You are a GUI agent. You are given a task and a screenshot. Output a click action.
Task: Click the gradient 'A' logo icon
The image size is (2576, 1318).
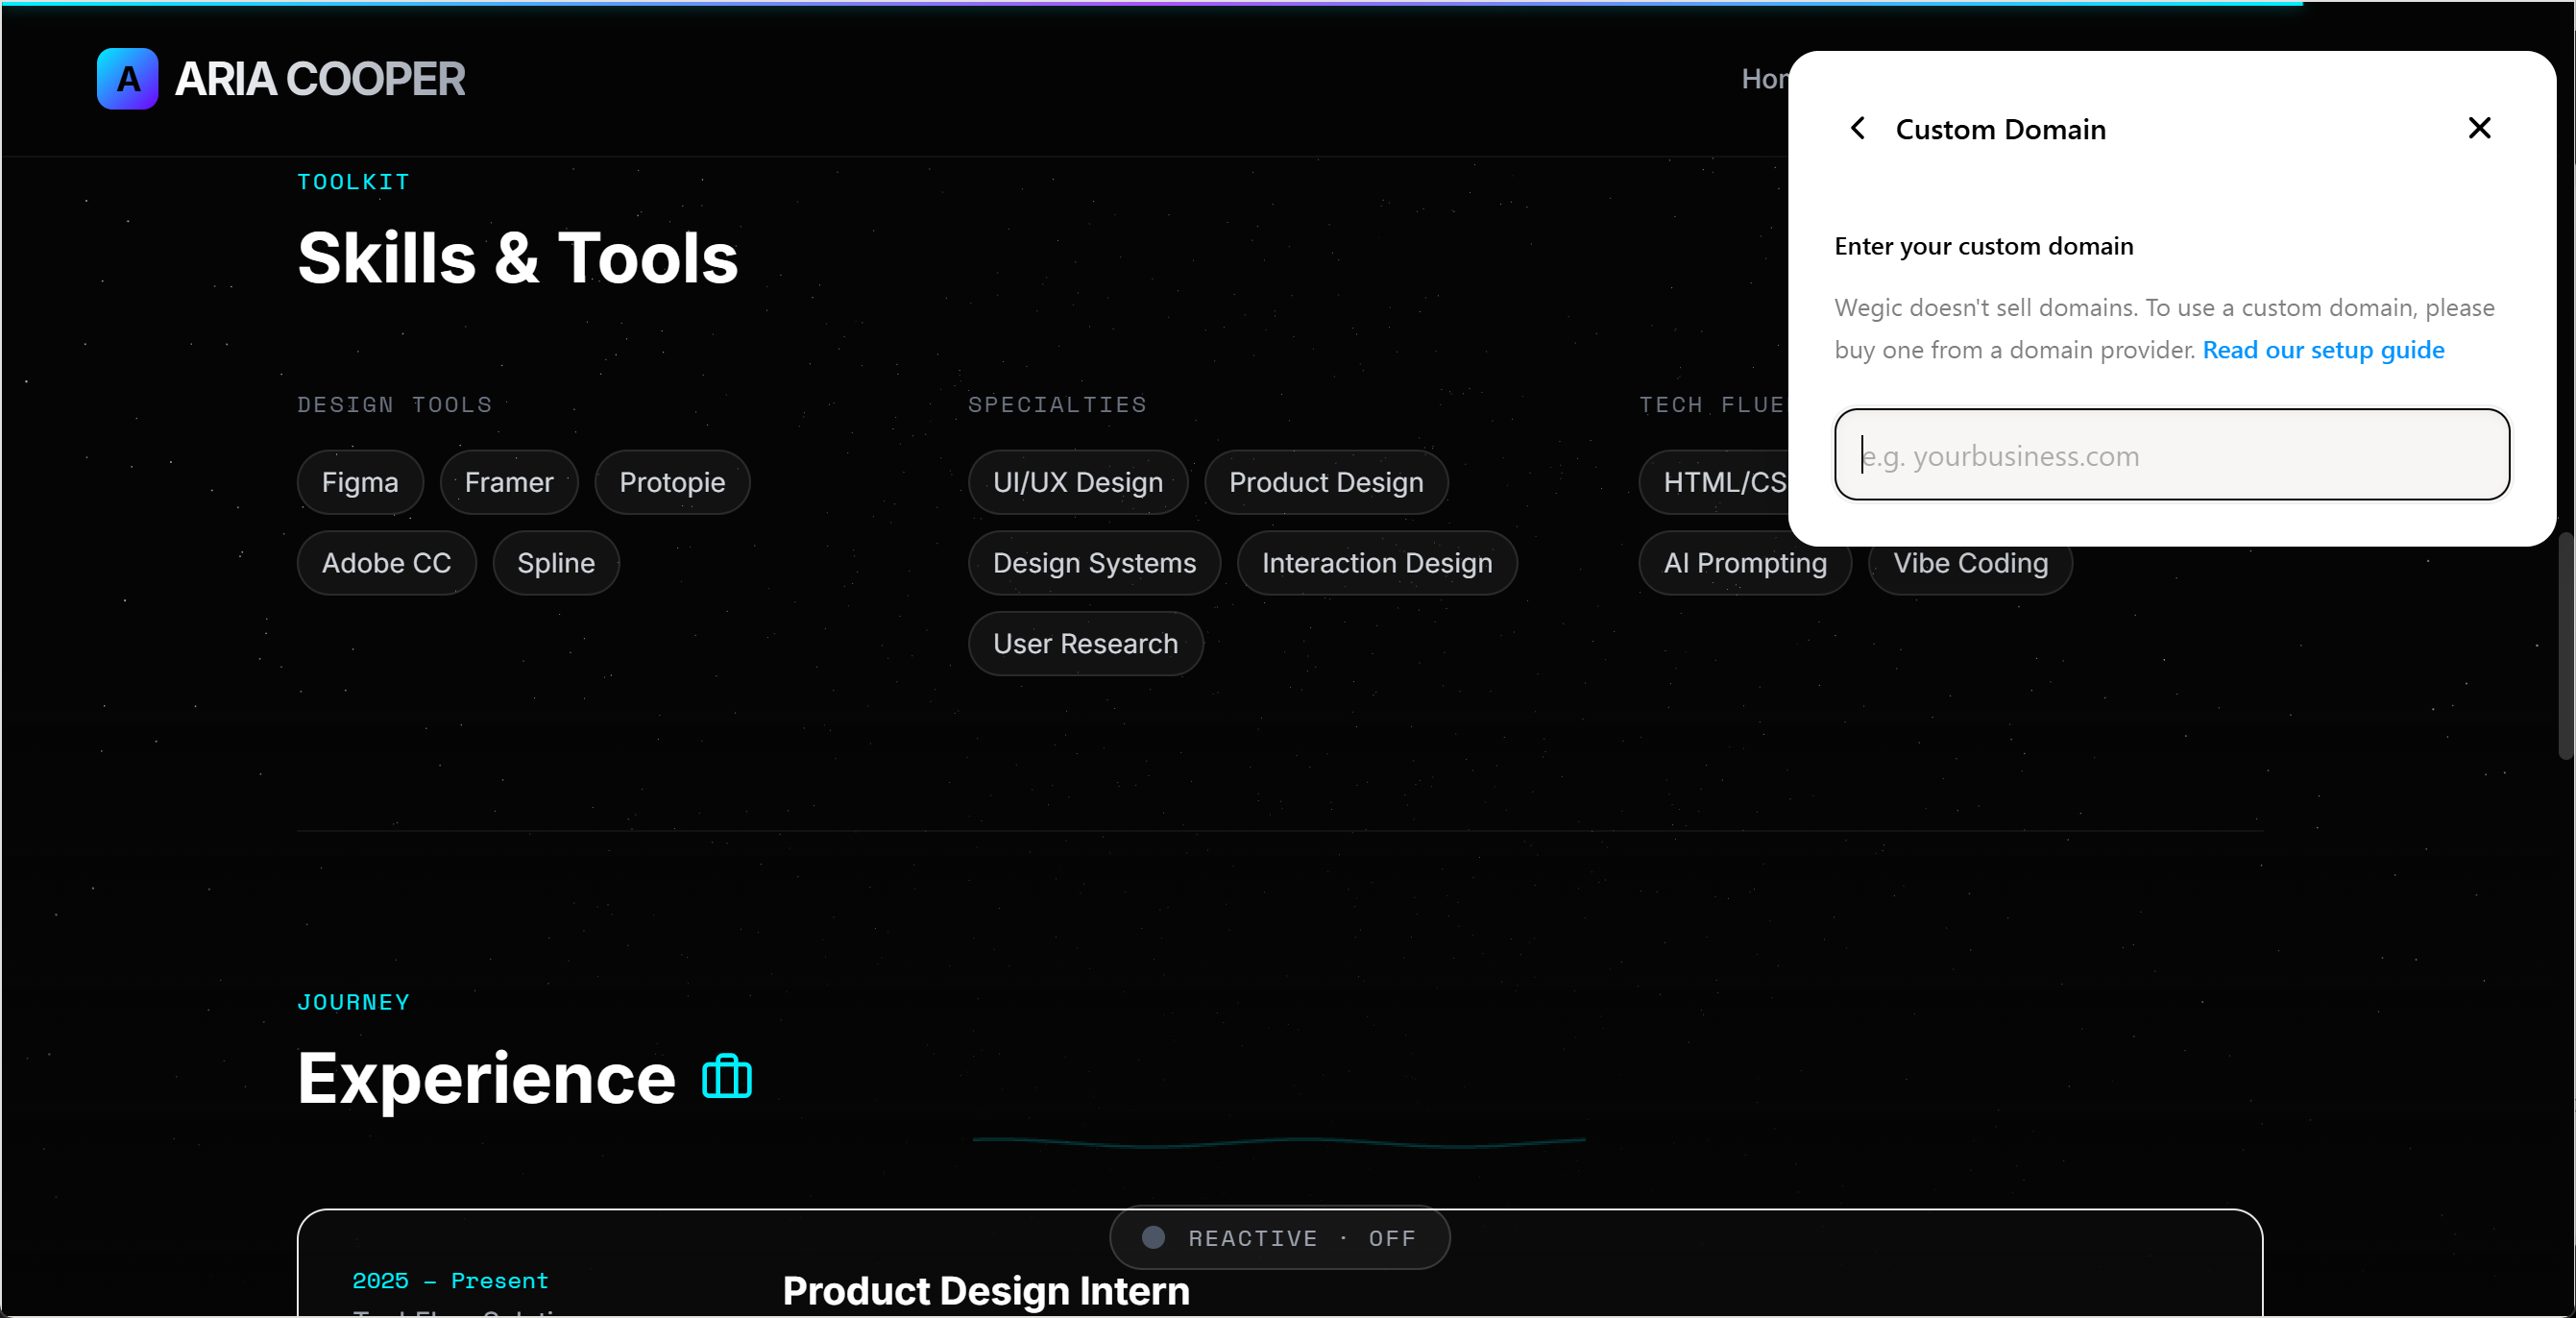pos(127,78)
